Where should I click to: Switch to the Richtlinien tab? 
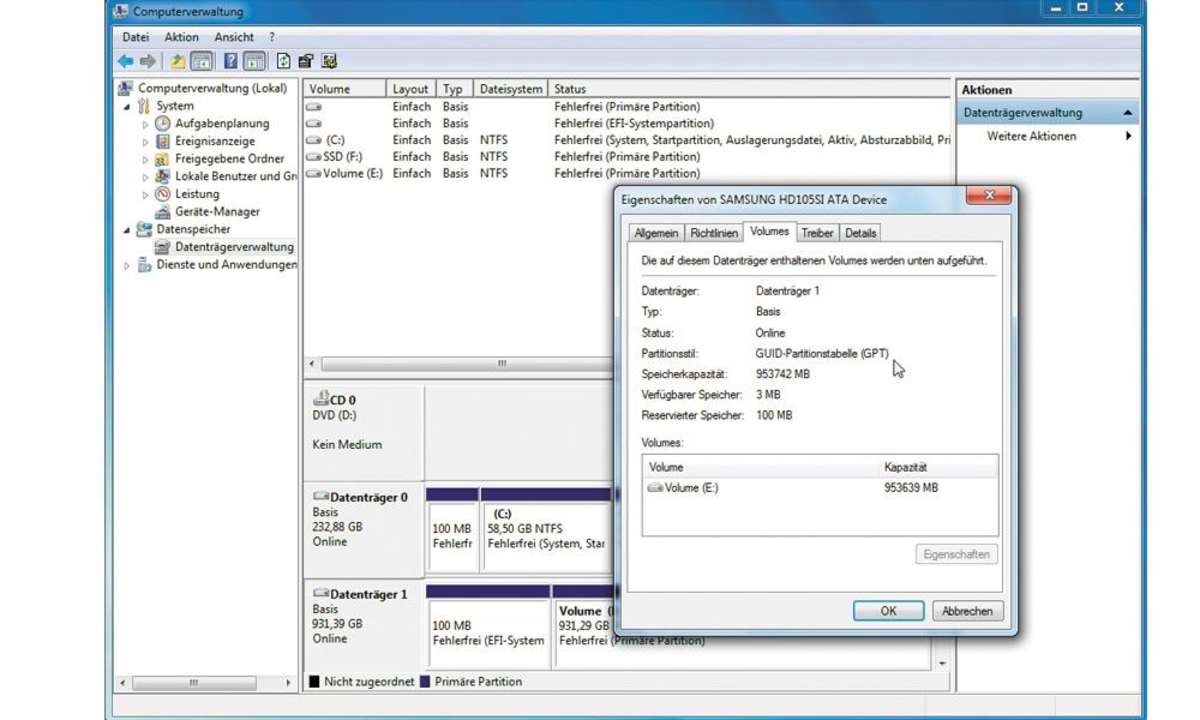pyautogui.click(x=714, y=233)
